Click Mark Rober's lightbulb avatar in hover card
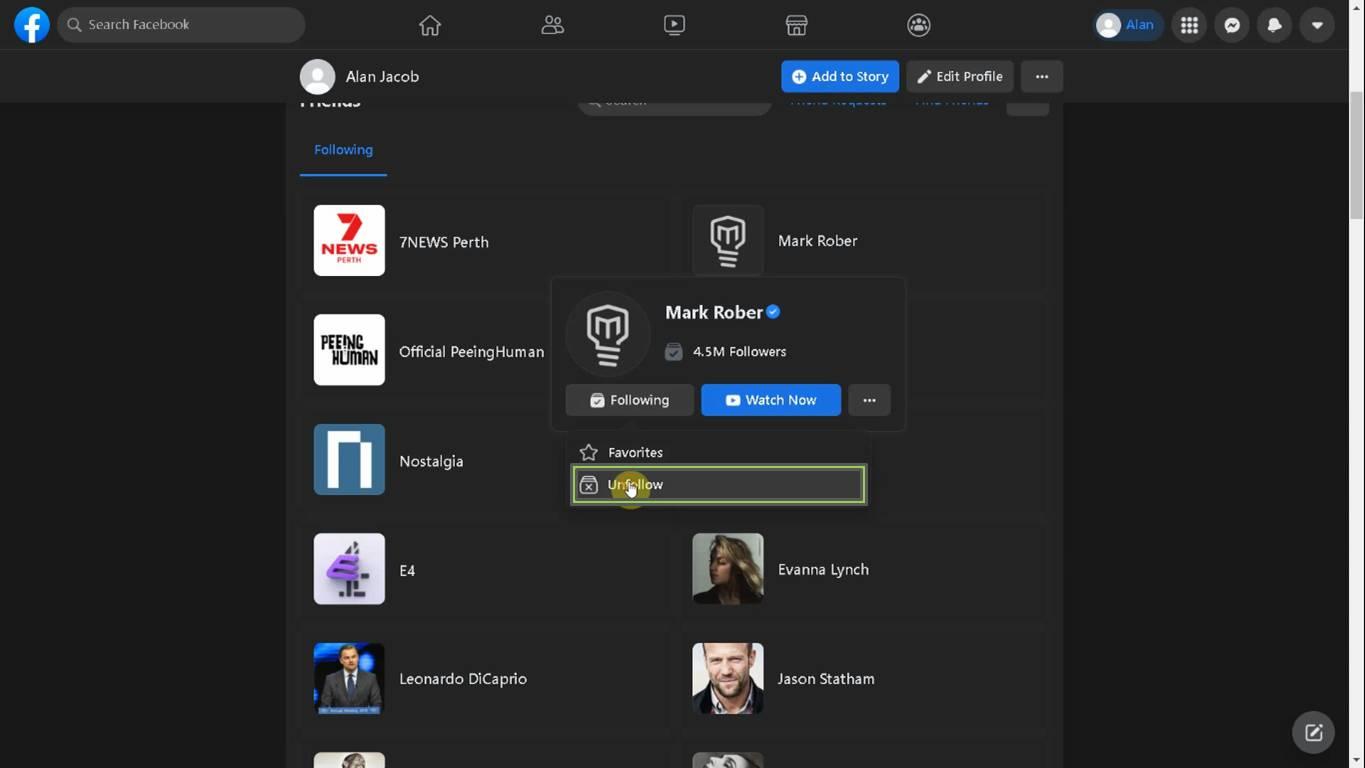The image size is (1365, 768). 608,334
